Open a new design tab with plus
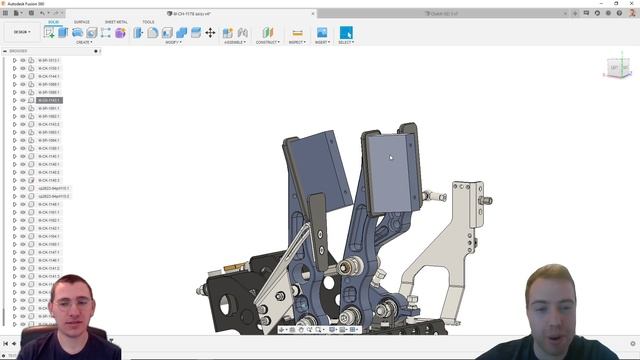 [x=575, y=13]
